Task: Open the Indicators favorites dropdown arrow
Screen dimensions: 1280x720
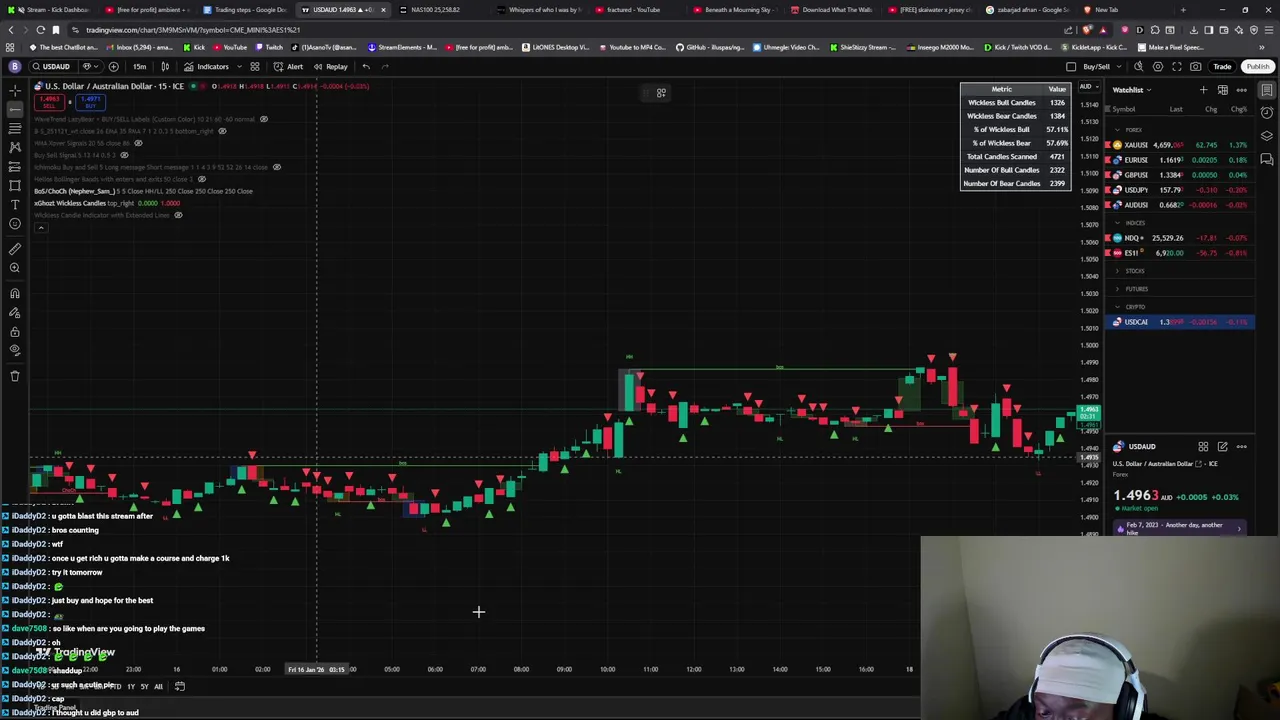Action: pos(238,67)
